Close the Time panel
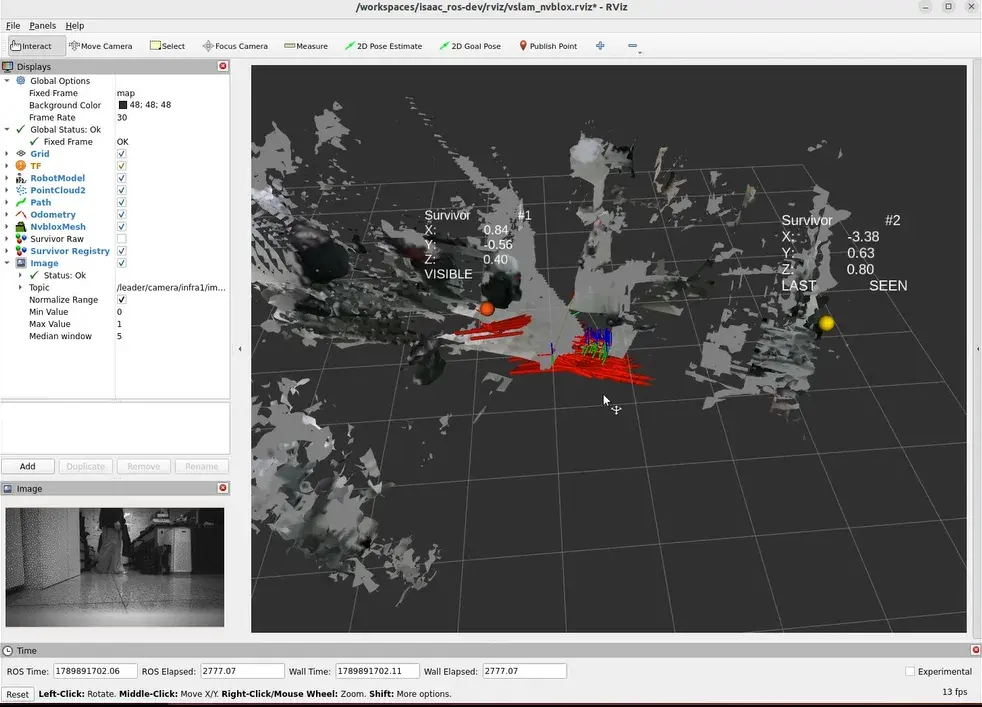The height and width of the screenshot is (707, 982). (975, 650)
